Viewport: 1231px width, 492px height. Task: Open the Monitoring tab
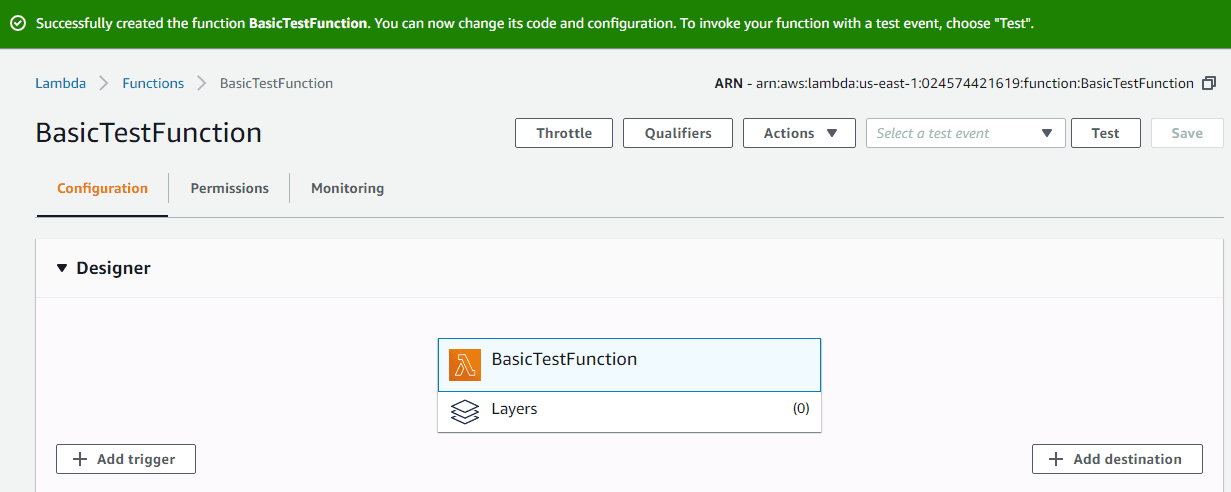point(347,188)
